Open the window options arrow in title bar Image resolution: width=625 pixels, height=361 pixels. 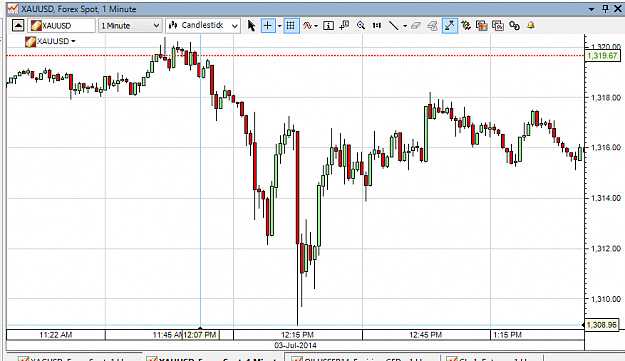click(592, 9)
